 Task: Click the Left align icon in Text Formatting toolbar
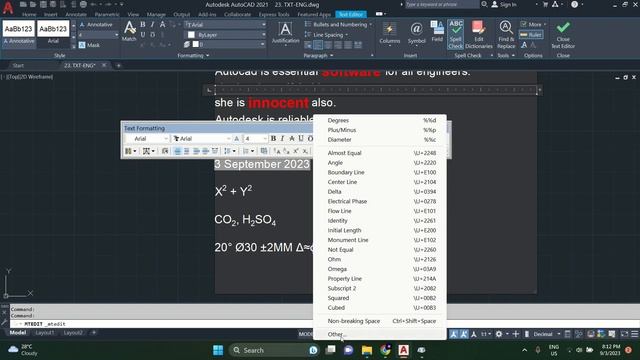click(x=178, y=151)
